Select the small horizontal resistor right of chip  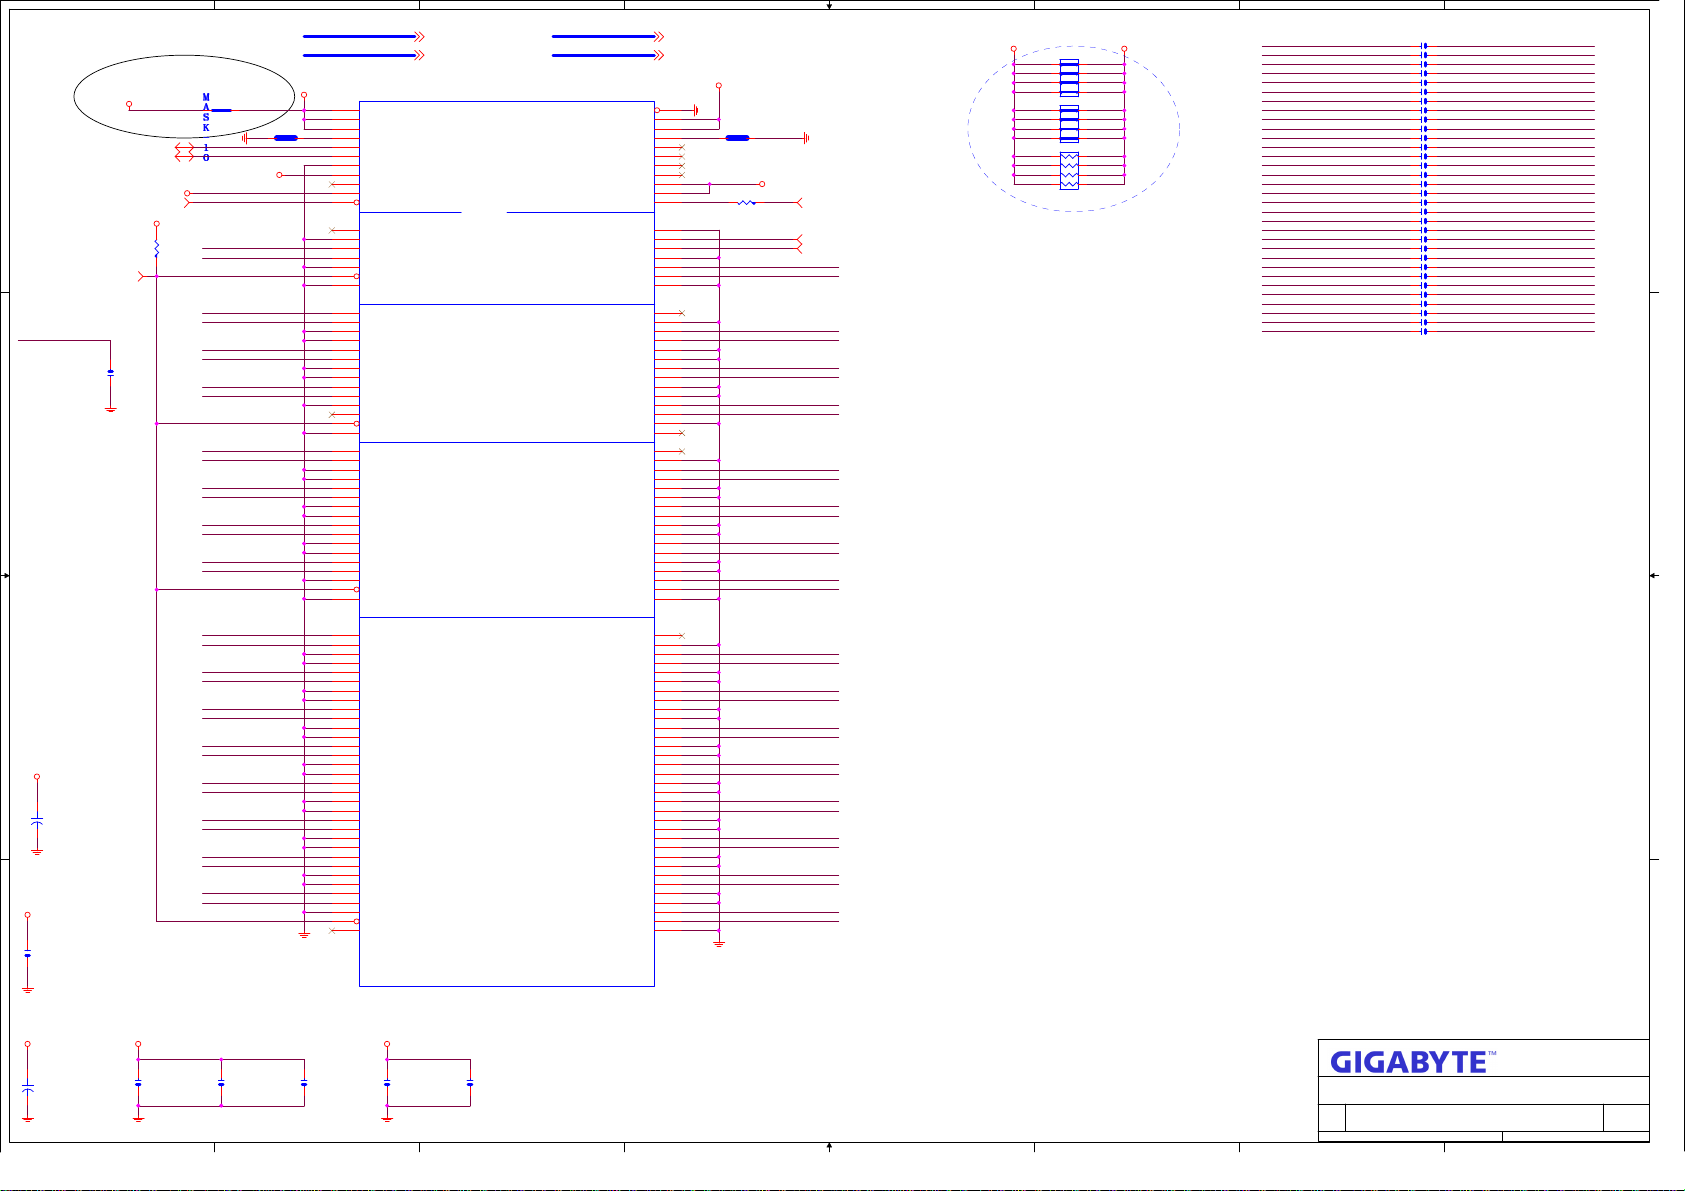(x=746, y=203)
